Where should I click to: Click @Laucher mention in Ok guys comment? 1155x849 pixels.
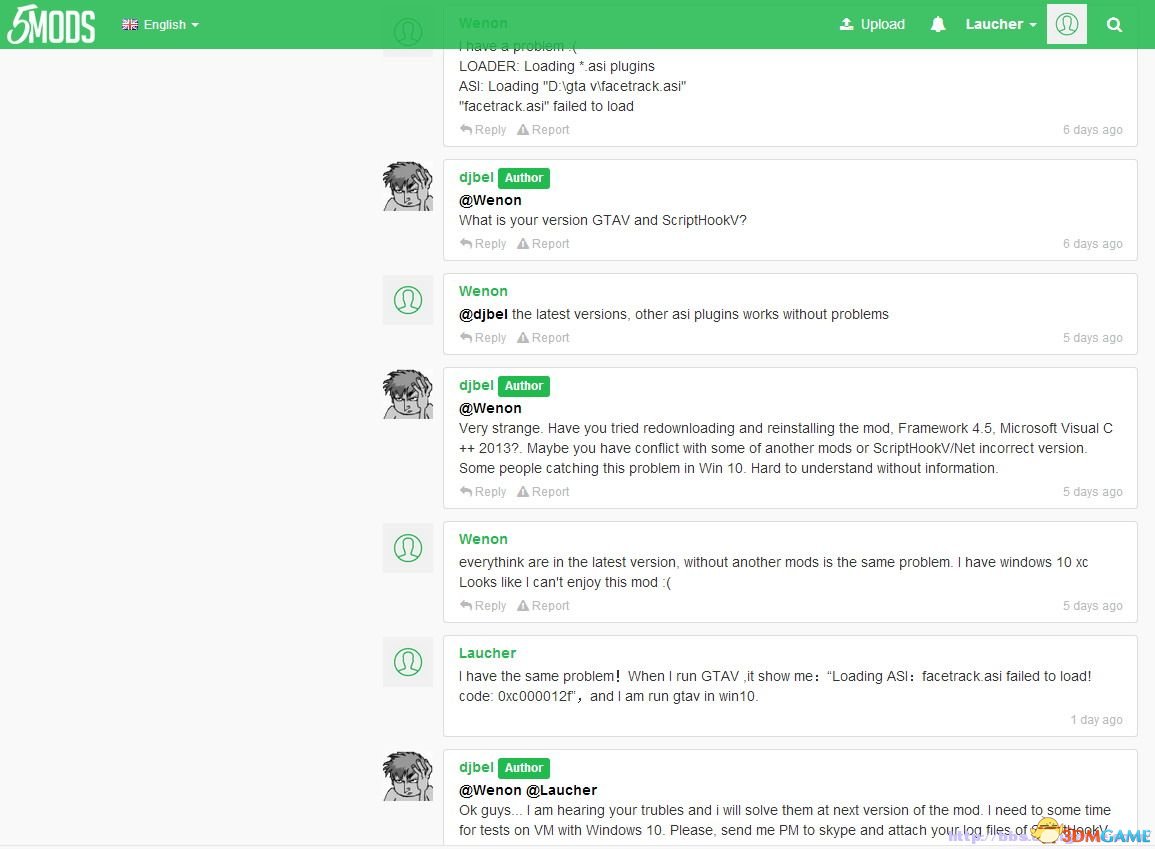[561, 790]
